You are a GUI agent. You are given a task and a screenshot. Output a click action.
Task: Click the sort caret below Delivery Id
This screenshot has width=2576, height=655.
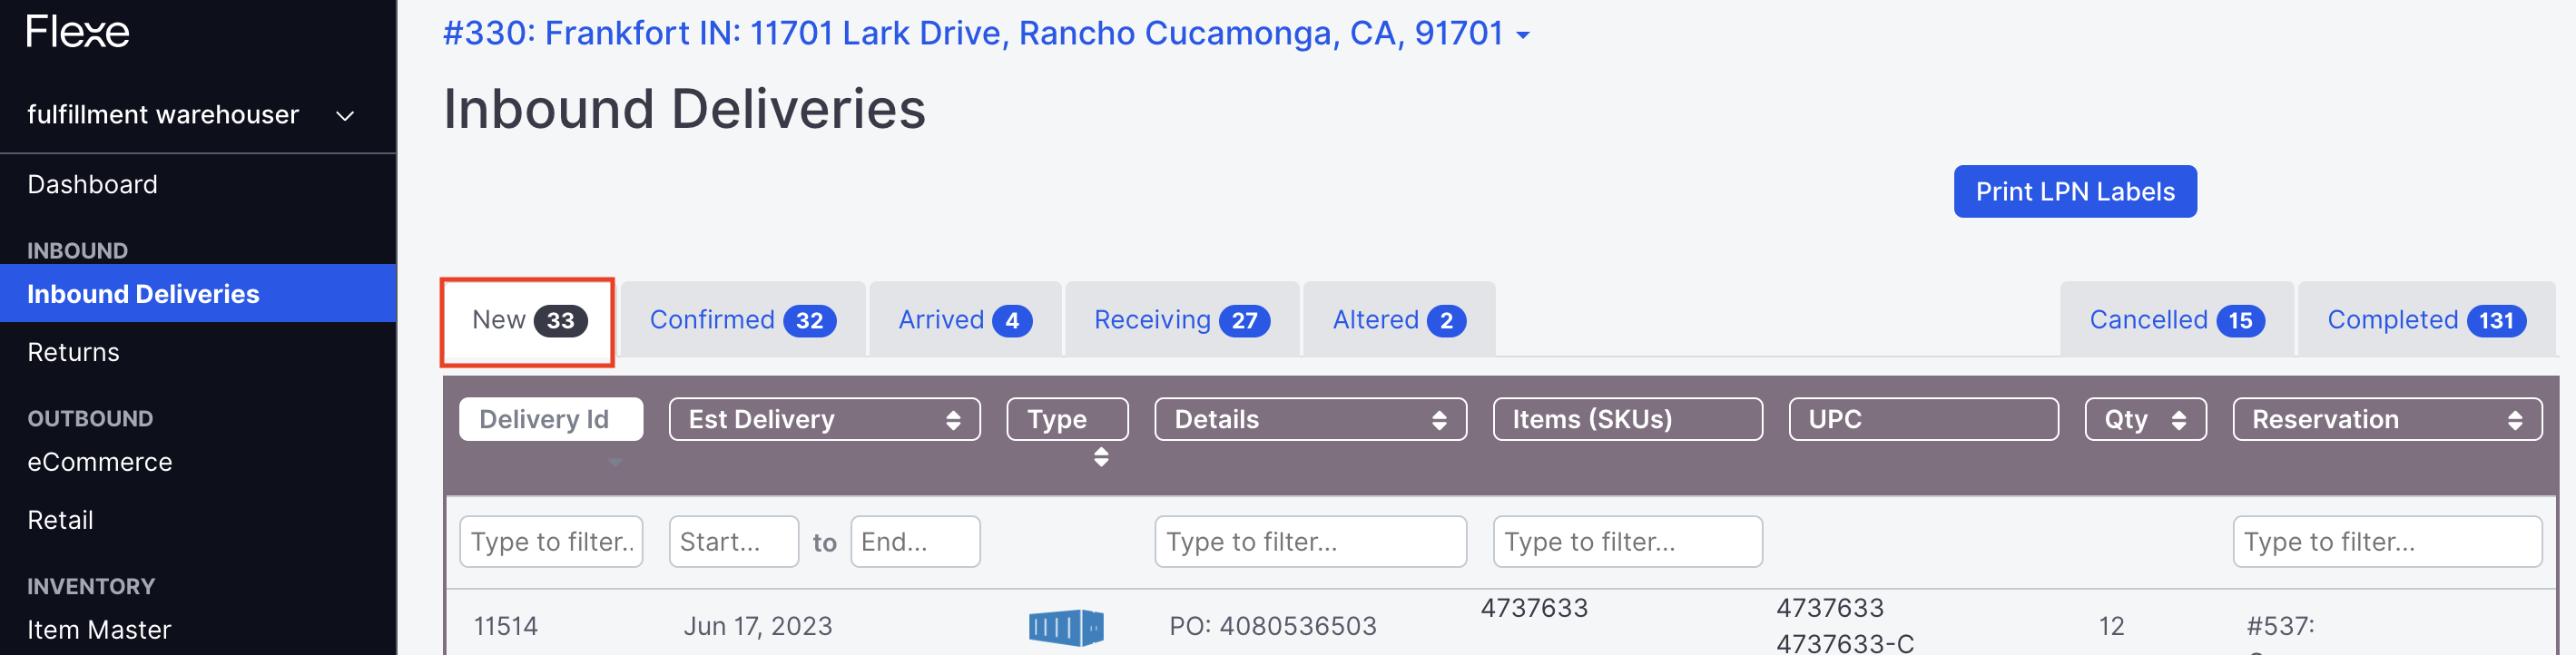tap(617, 462)
